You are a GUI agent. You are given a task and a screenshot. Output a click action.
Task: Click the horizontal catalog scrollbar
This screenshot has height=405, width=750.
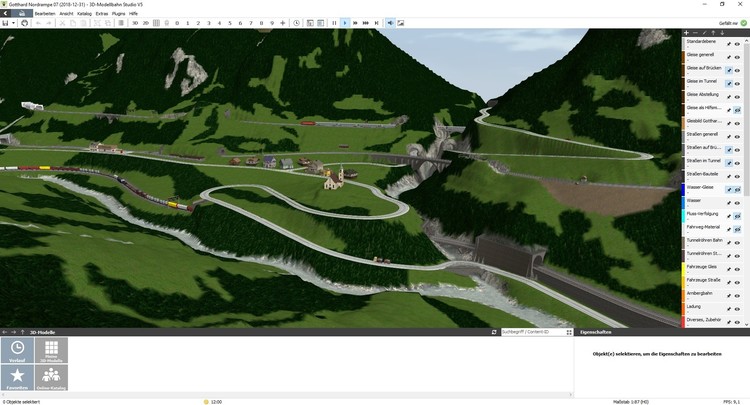(x=287, y=395)
